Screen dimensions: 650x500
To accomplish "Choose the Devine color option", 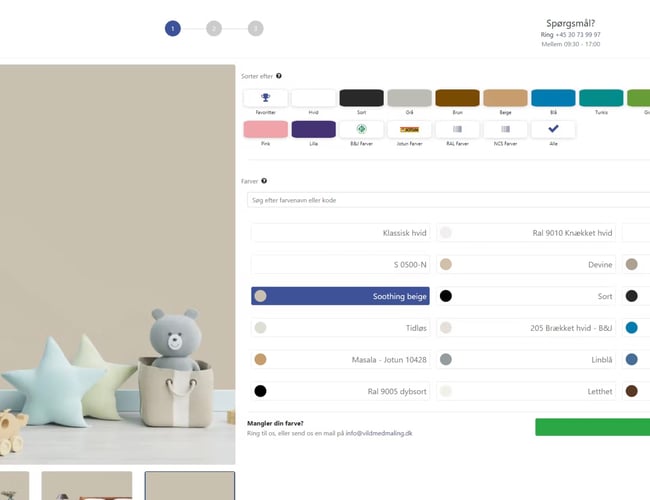I will (526, 265).
